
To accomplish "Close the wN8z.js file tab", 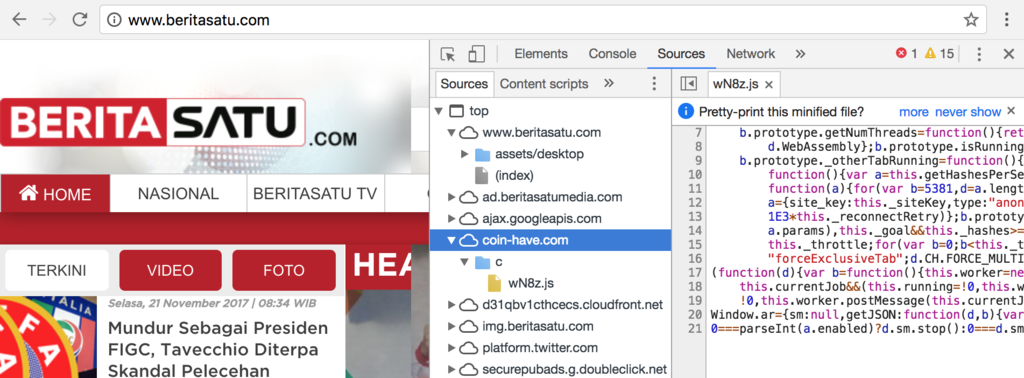I will click(x=769, y=84).
